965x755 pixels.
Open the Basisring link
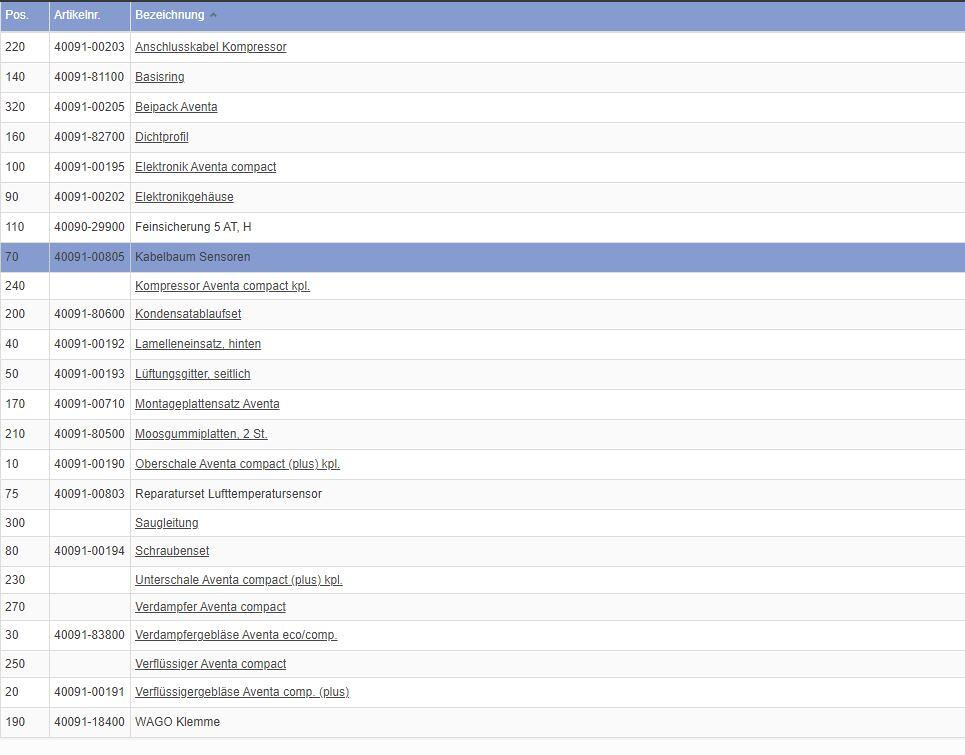pyautogui.click(x=159, y=77)
